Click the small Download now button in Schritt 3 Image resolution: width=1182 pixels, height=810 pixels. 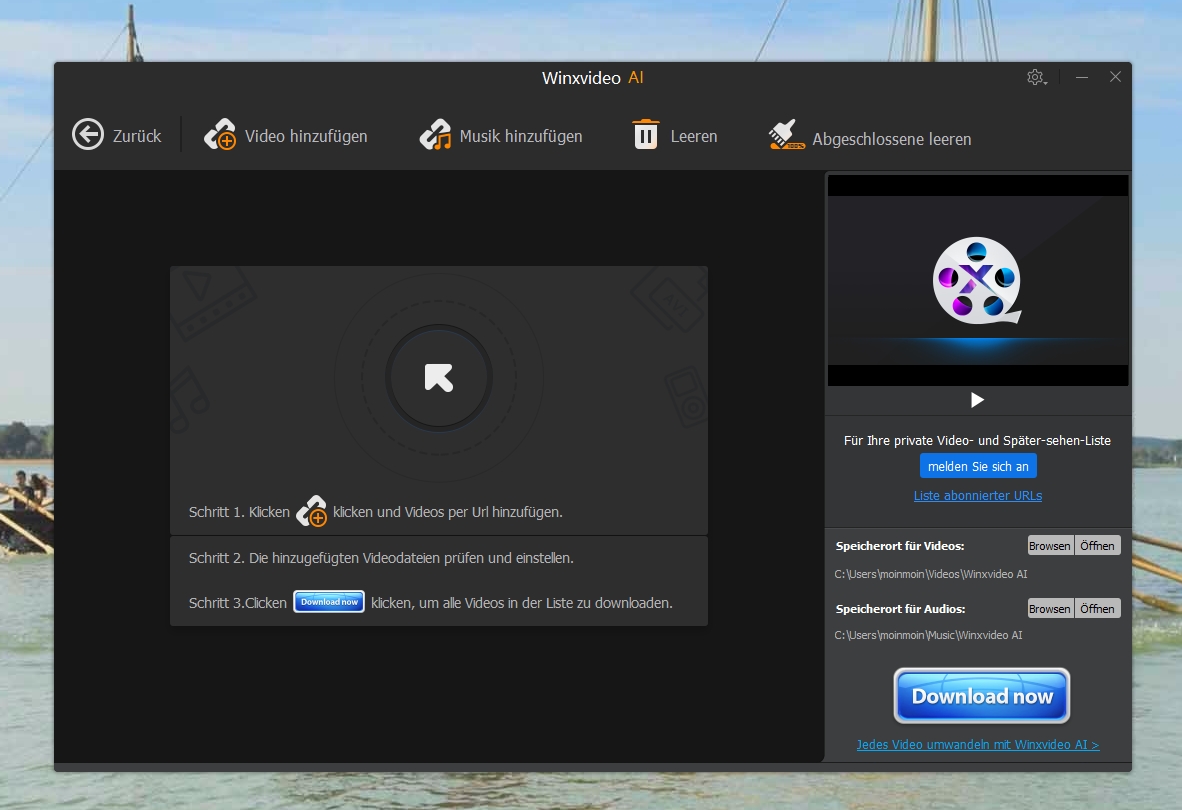pos(329,601)
